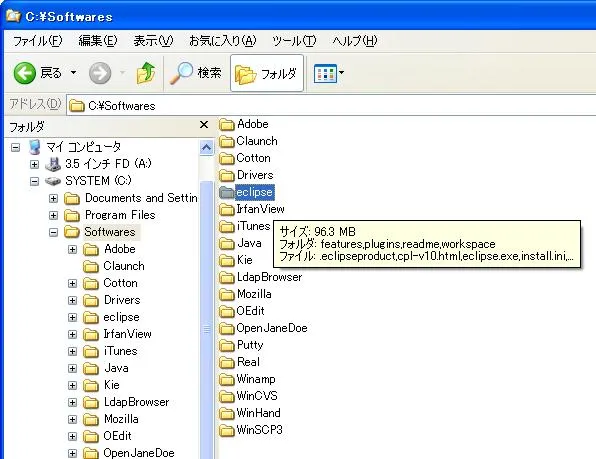
Task: Expand Program Files in the tree
Action: pyautogui.click(x=54, y=215)
